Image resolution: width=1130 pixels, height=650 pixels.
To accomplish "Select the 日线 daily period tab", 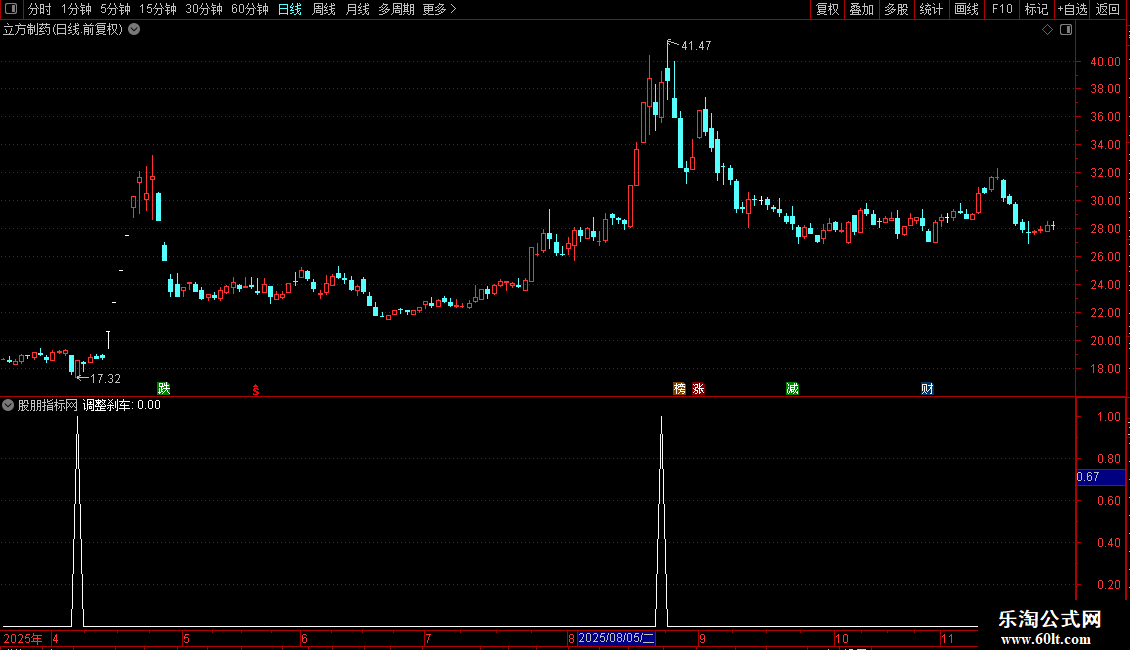I will tap(290, 9).
